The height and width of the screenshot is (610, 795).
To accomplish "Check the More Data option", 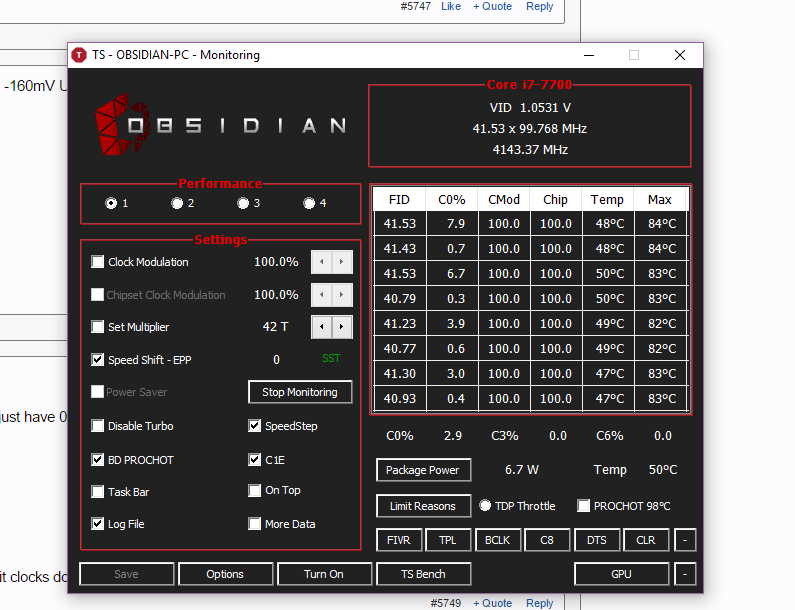I will 255,523.
